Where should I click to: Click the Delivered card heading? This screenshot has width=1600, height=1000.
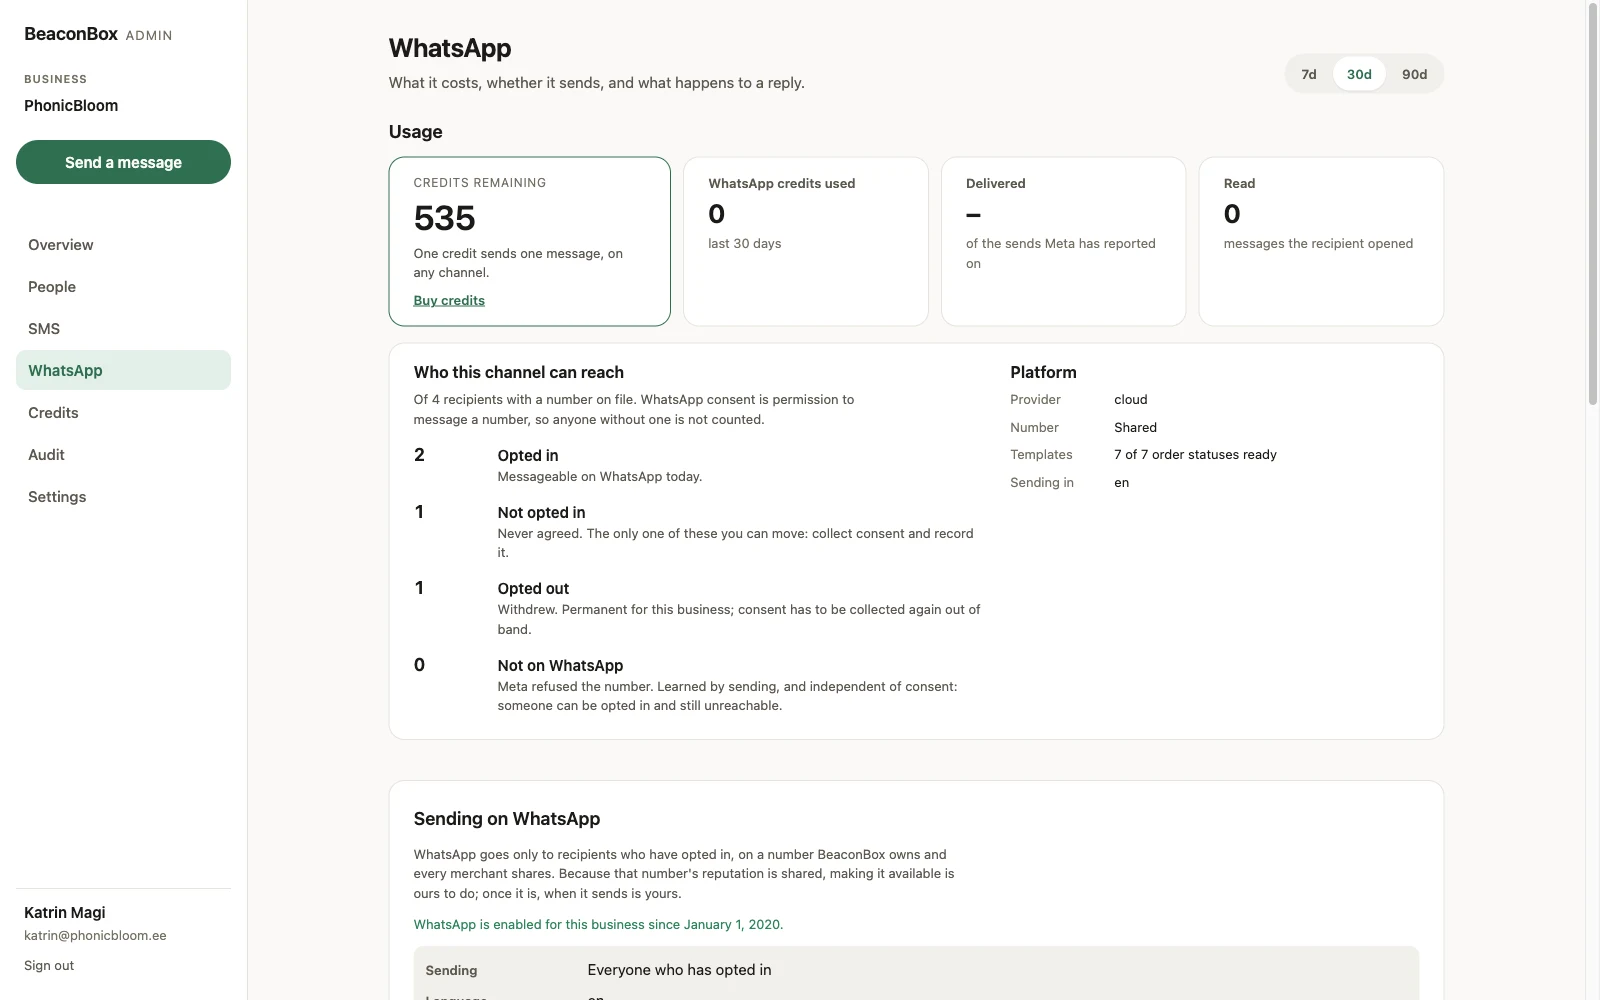[995, 183]
